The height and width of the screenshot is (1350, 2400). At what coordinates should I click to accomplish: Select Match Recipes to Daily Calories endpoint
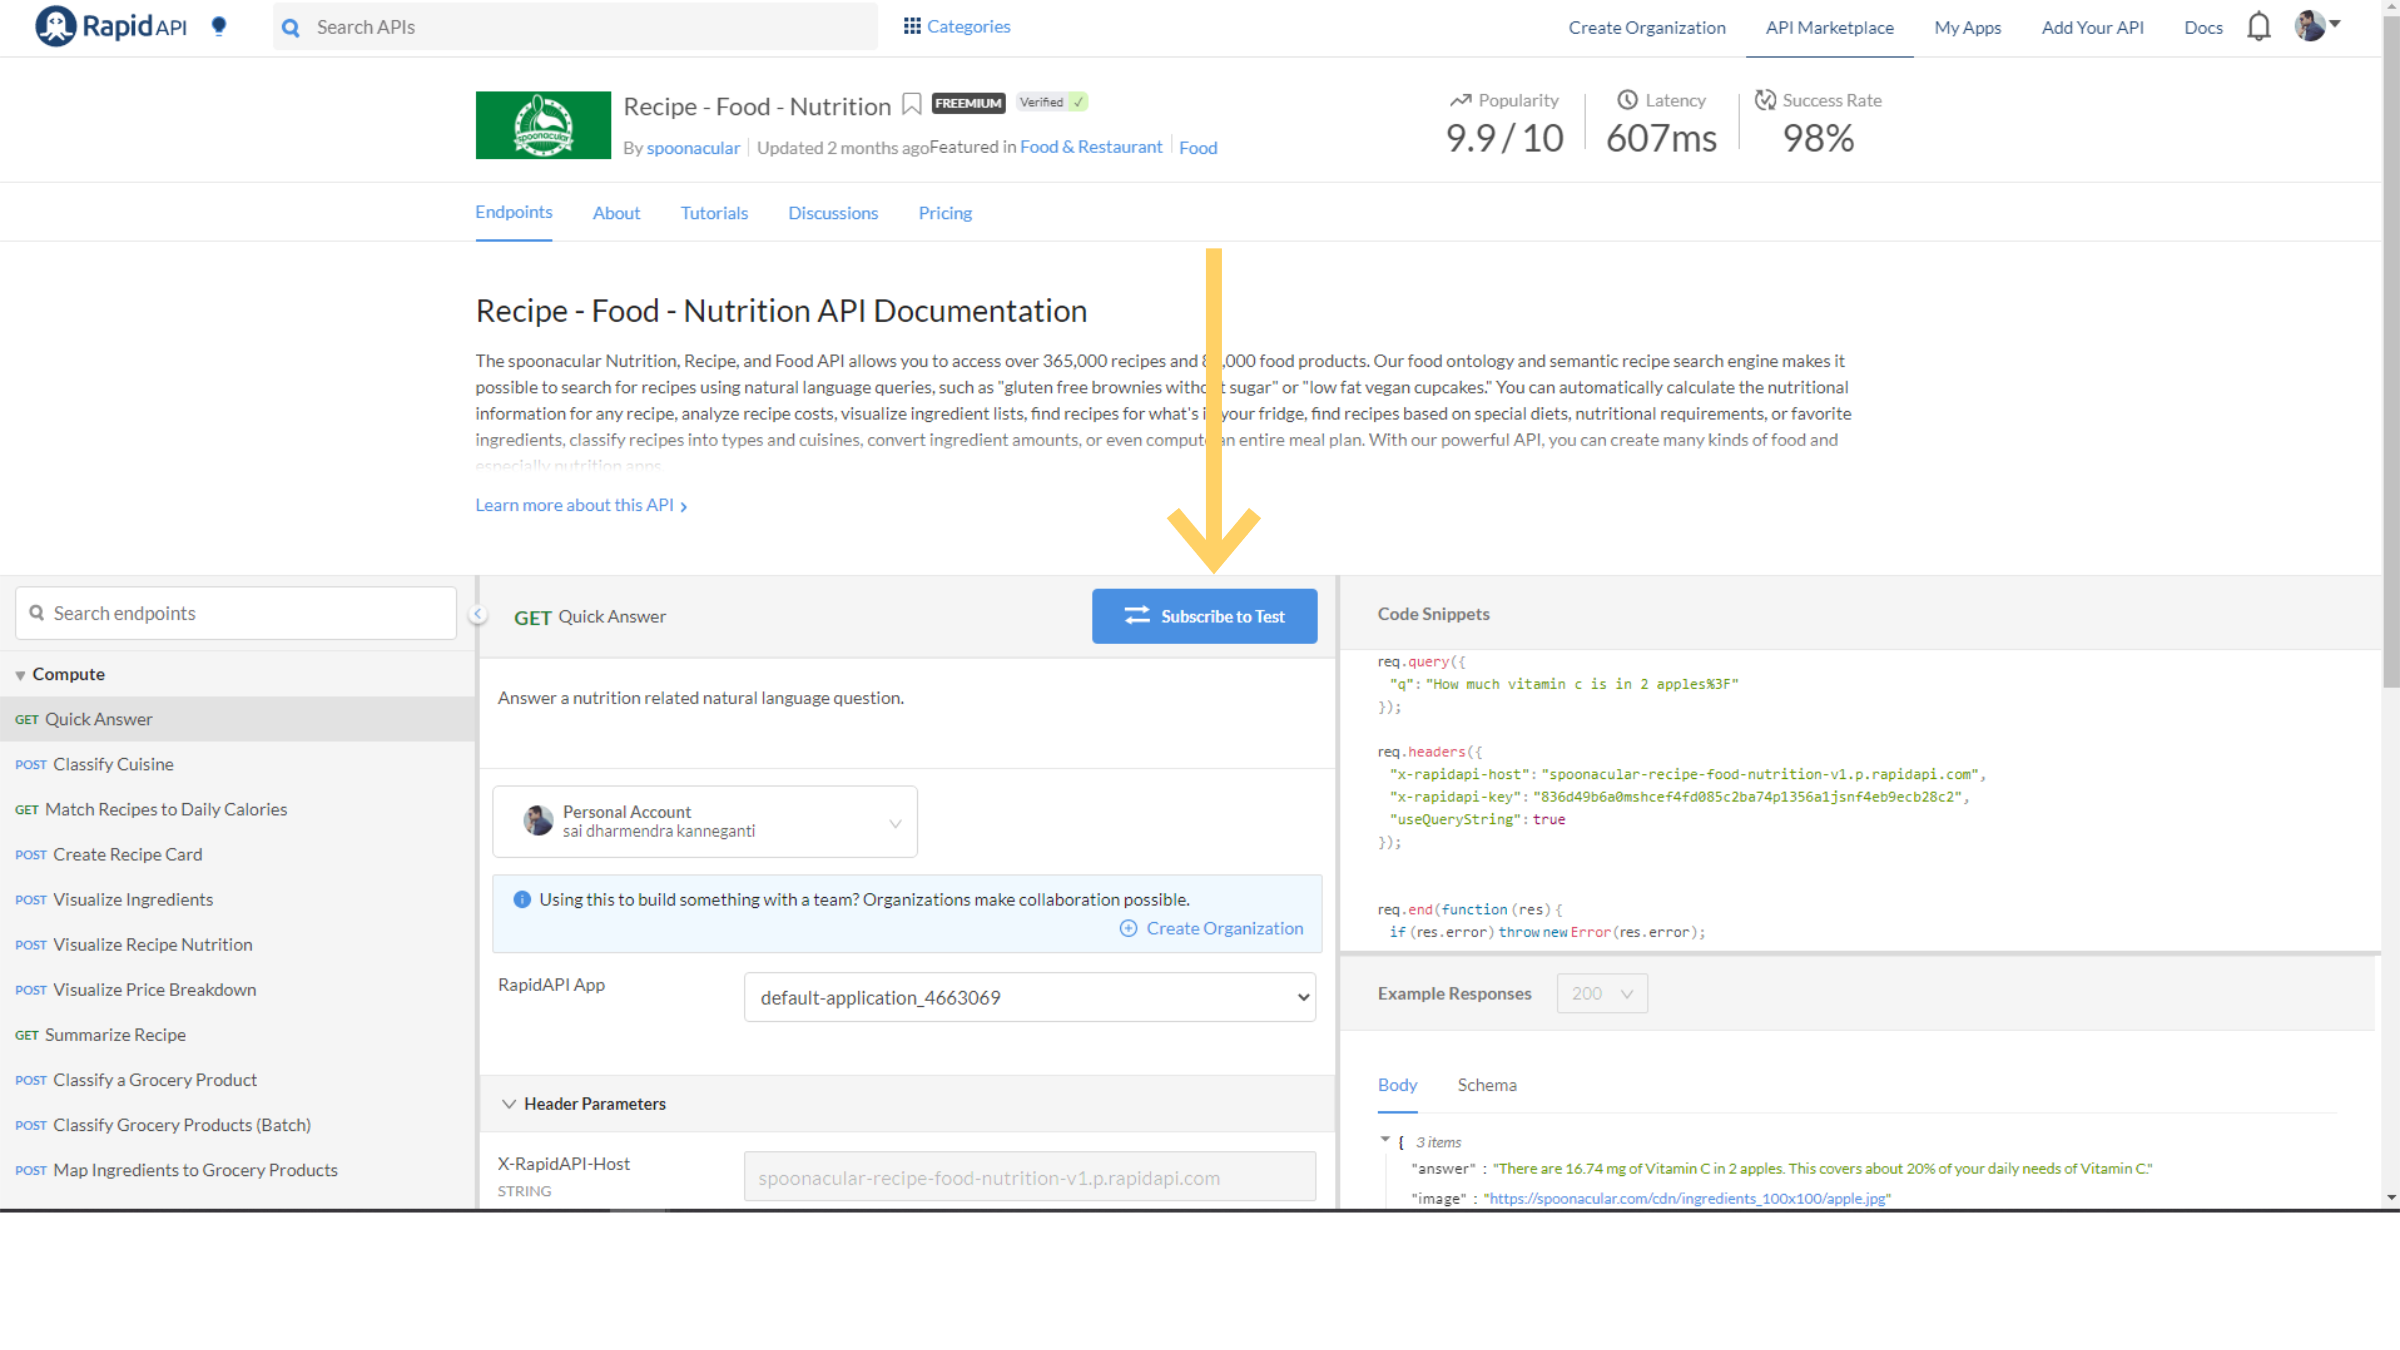pos(237,809)
